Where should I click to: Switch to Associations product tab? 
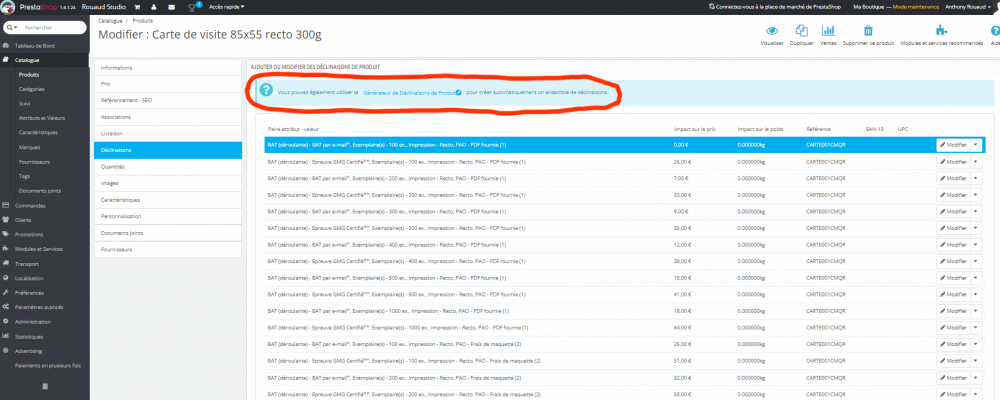tap(168, 117)
